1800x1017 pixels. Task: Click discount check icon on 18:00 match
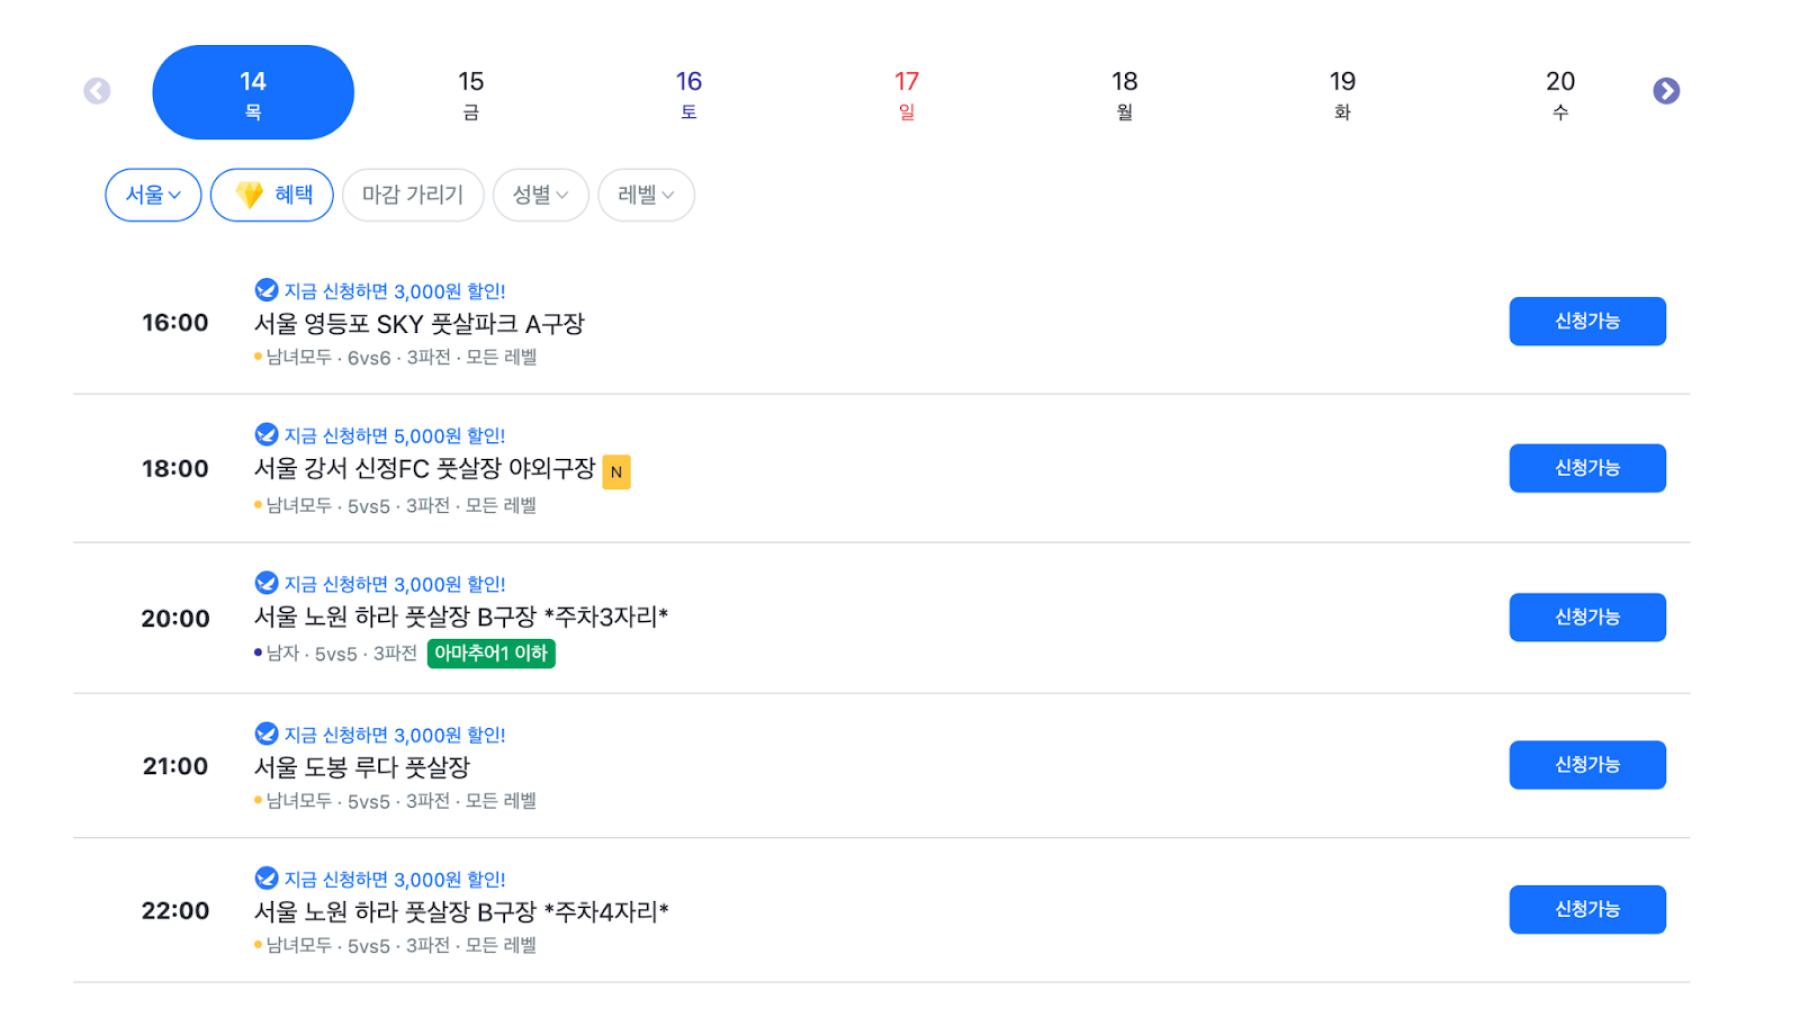tap(266, 434)
